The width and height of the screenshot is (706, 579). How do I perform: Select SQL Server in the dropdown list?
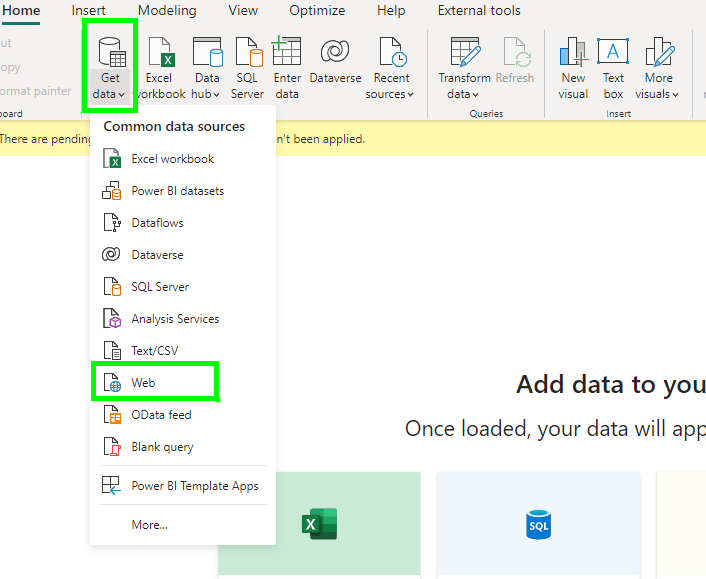point(183,287)
